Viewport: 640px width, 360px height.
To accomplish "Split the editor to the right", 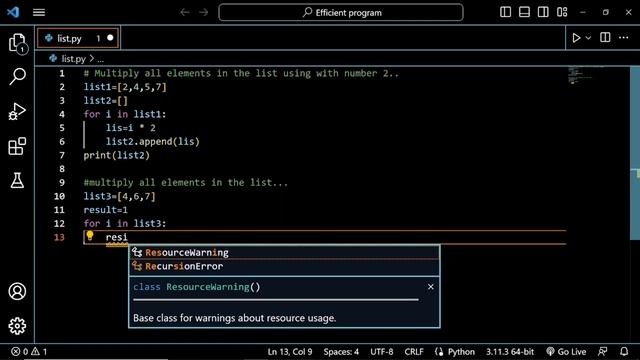I will pyautogui.click(x=605, y=38).
